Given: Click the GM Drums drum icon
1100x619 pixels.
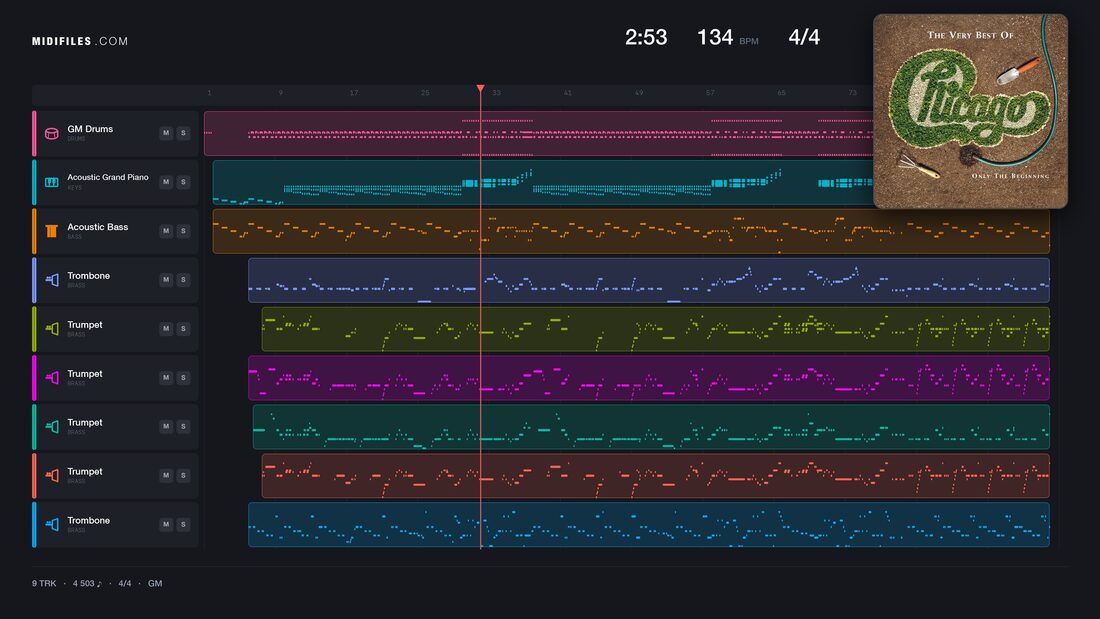Looking at the screenshot, I should click(52, 133).
